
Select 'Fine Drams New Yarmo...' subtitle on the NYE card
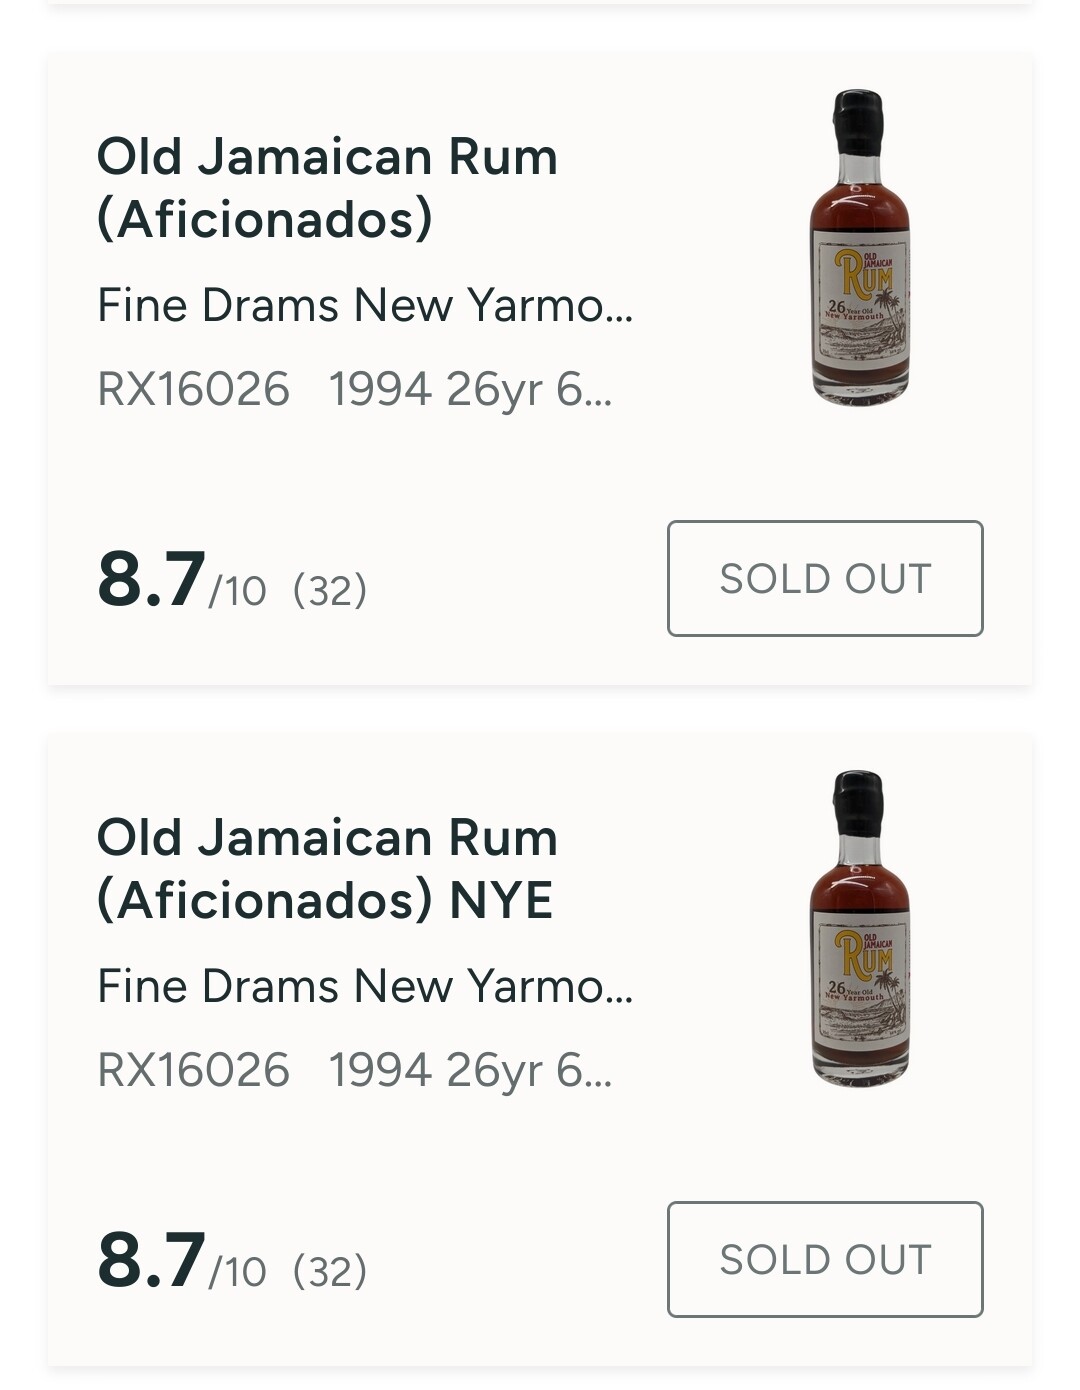click(365, 986)
